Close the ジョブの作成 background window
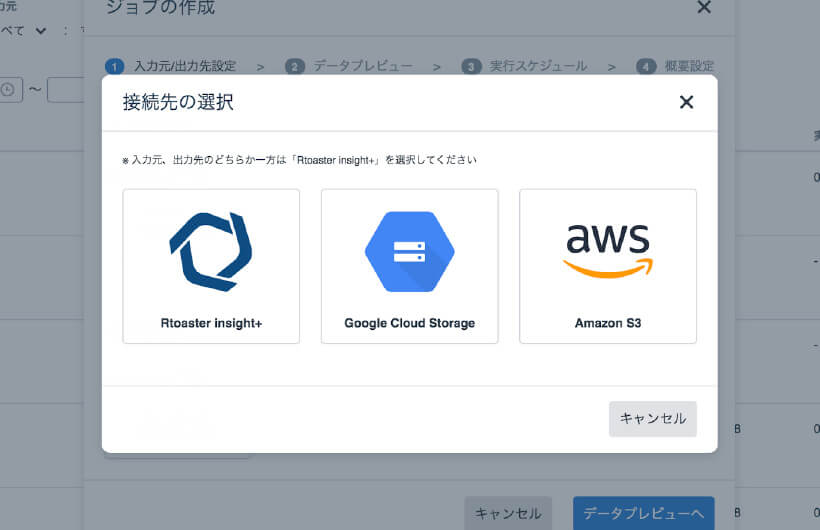 point(704,7)
